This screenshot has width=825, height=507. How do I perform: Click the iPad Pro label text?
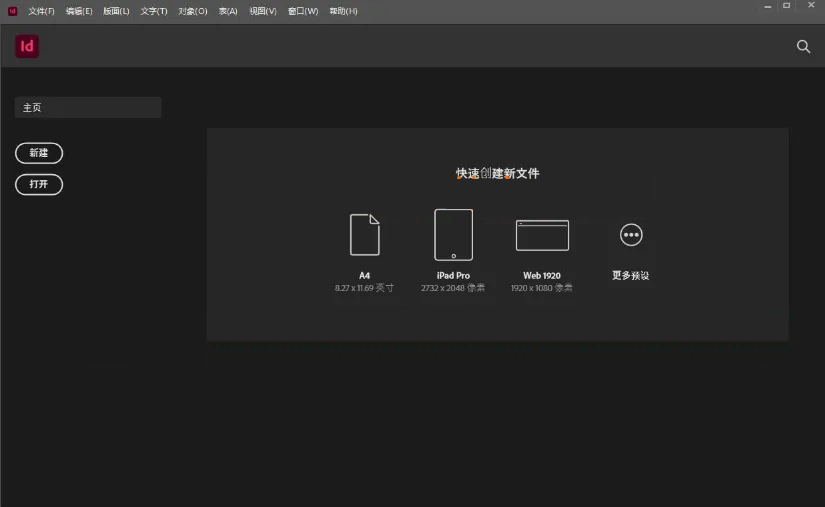(453, 275)
